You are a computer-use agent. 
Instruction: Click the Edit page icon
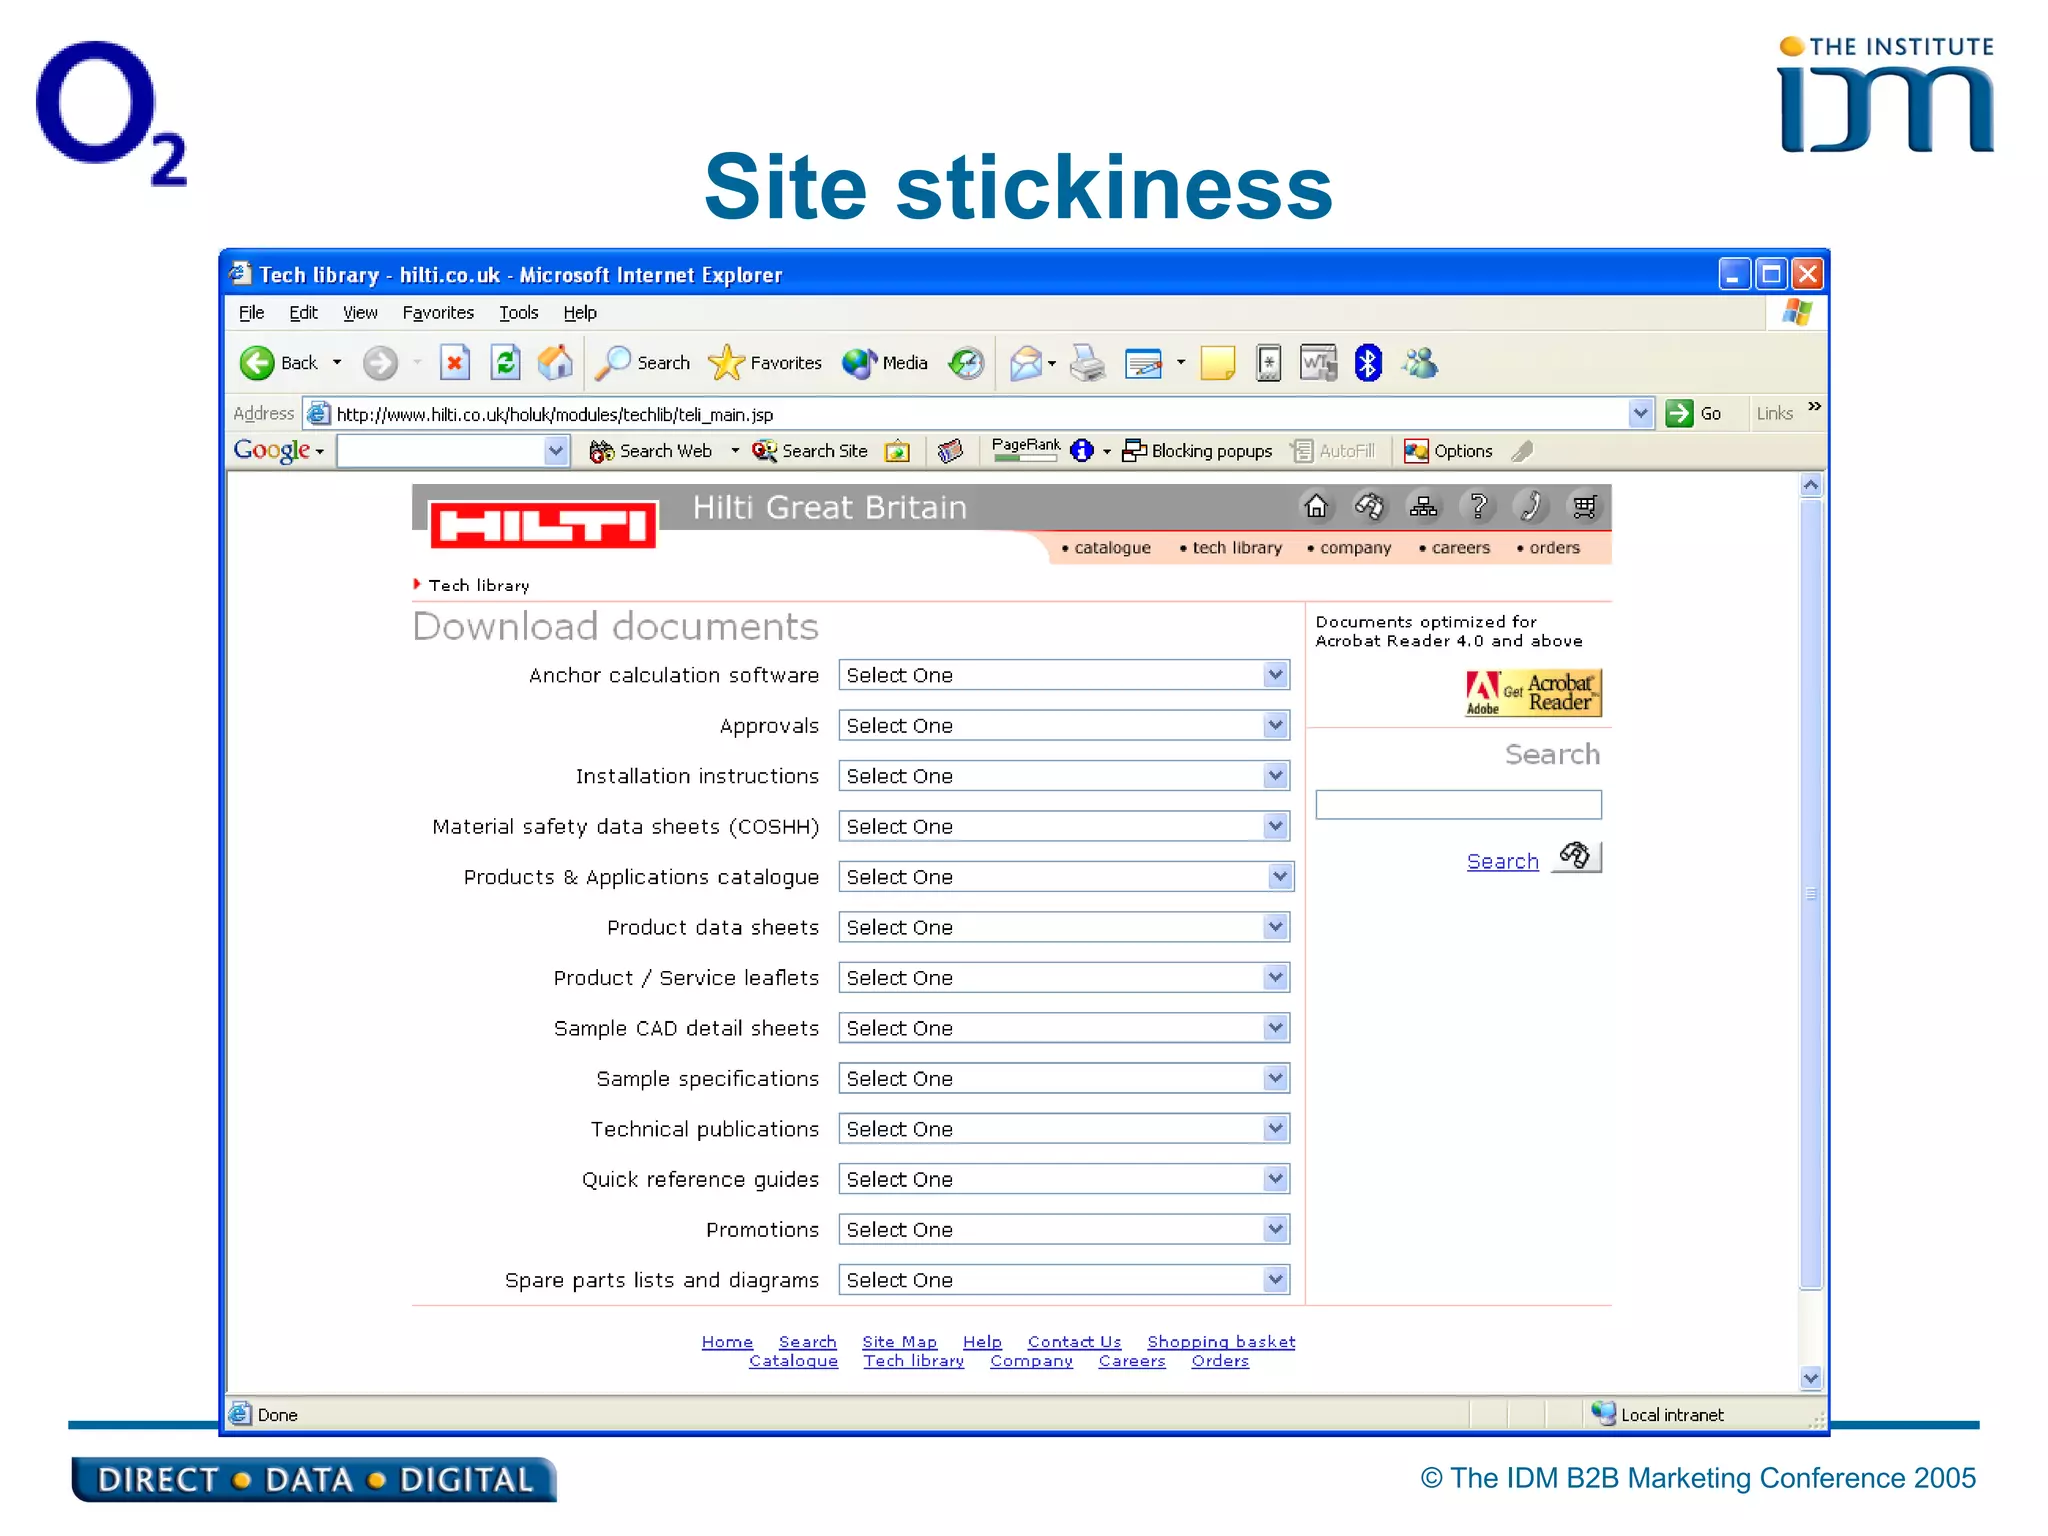(x=1144, y=363)
